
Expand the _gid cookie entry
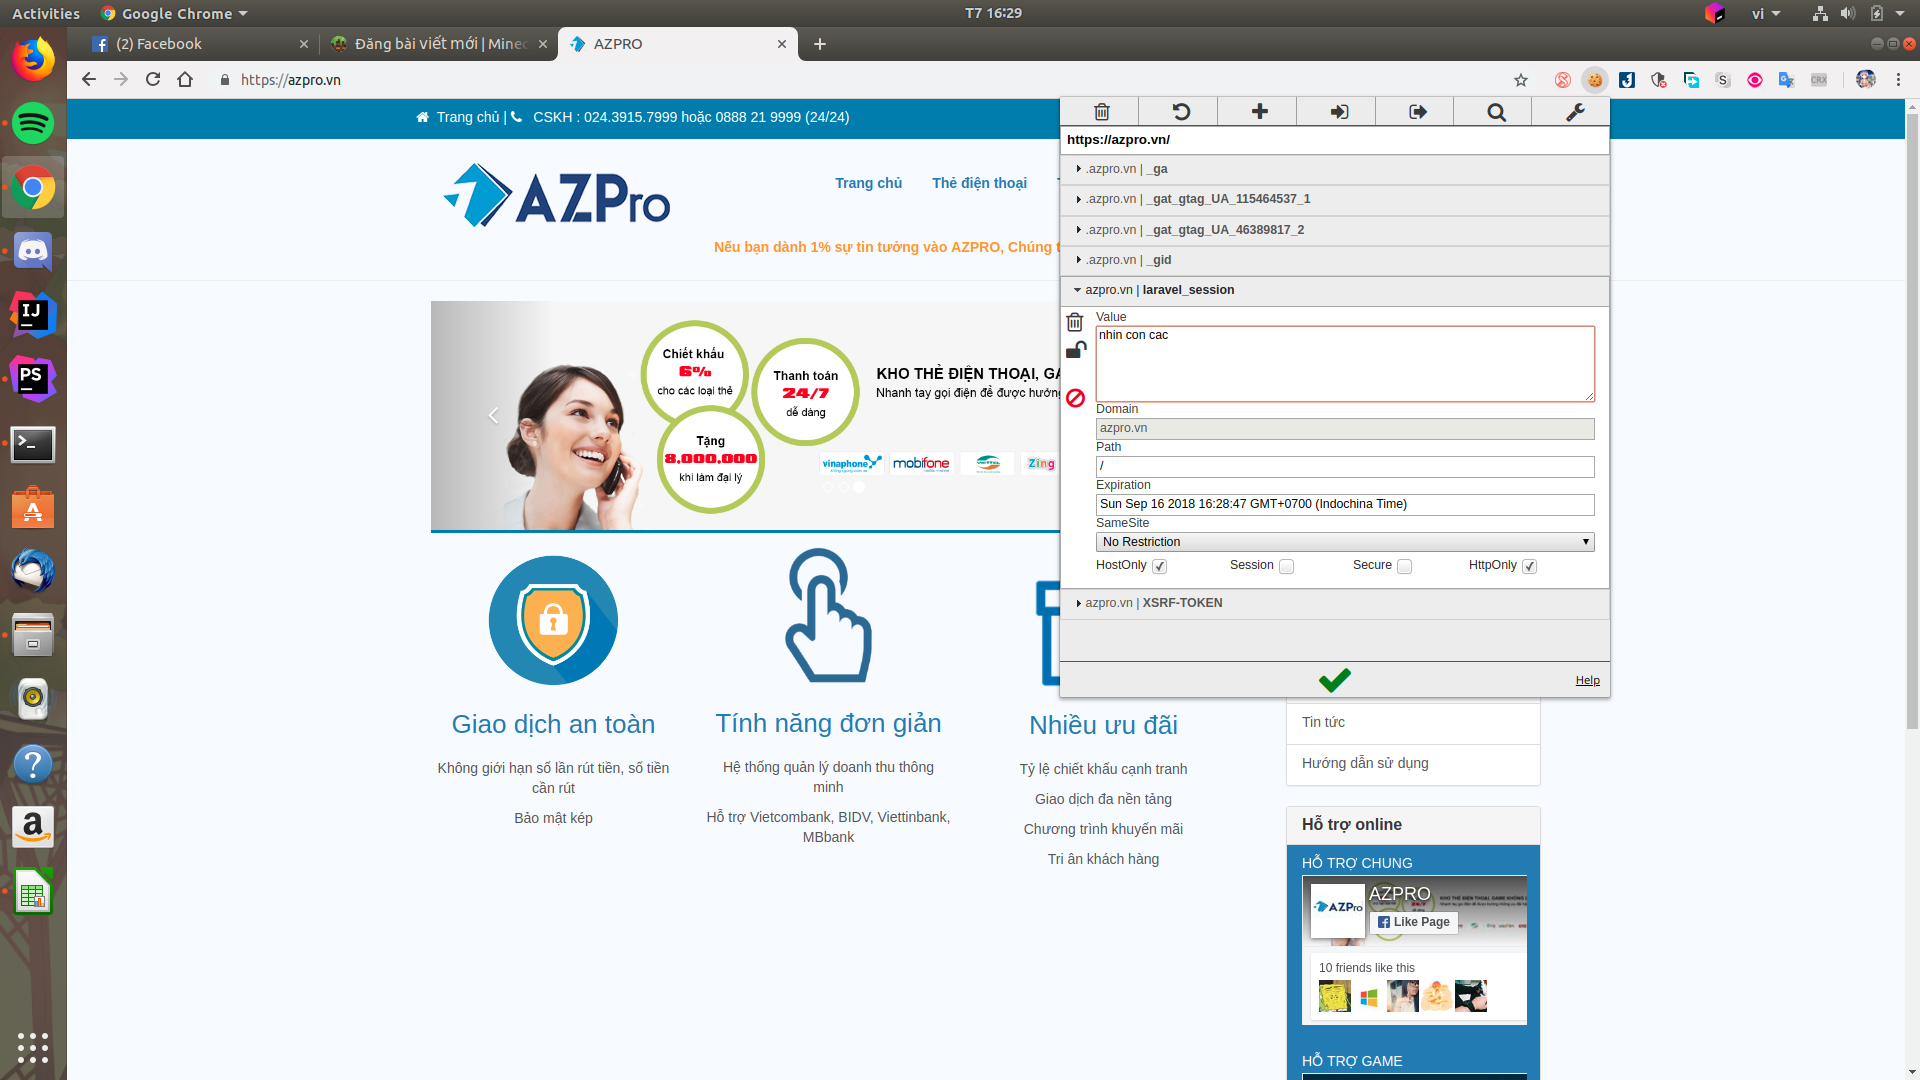point(1160,260)
